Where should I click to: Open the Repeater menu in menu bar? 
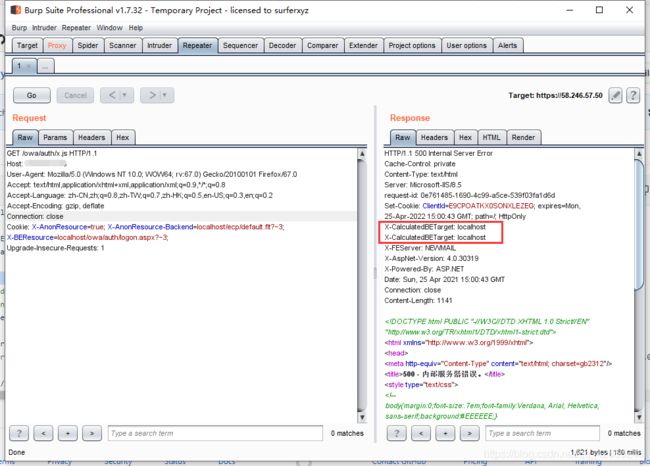click(76, 28)
